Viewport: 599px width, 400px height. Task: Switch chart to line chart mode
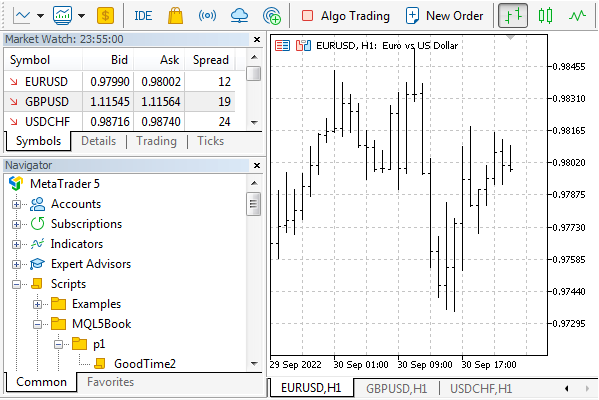[x=577, y=16]
